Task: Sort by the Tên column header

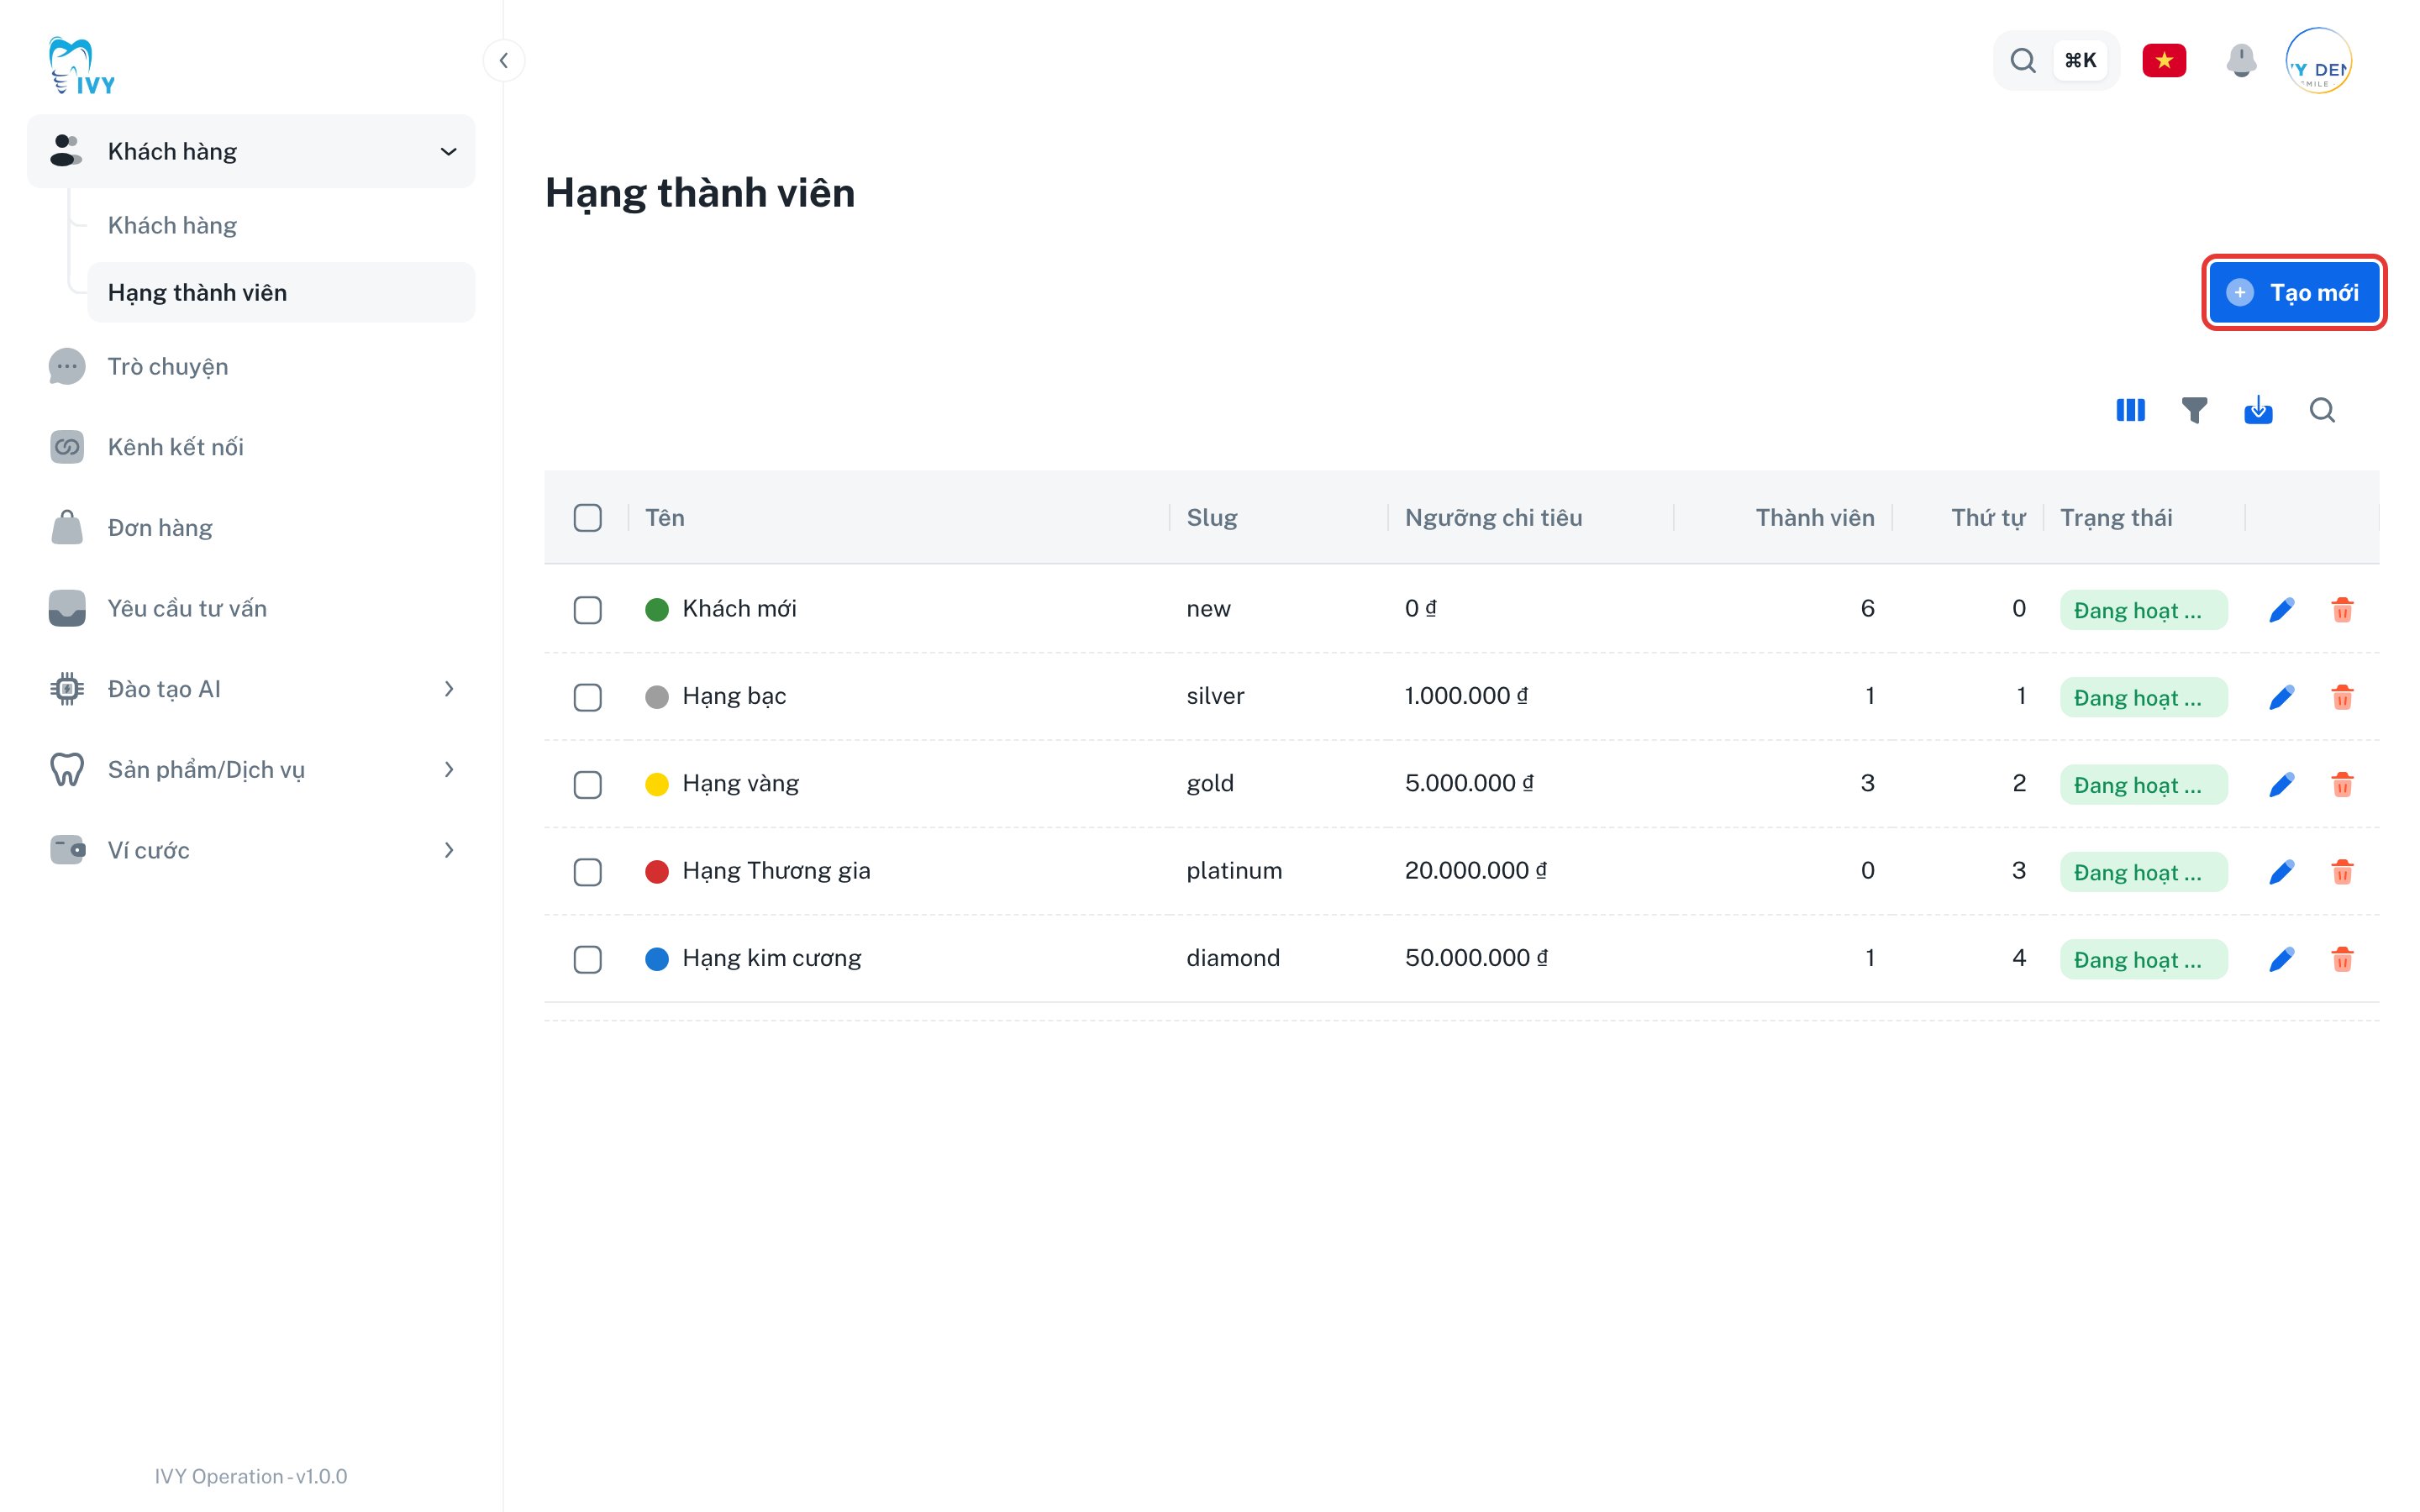Action: [665, 518]
